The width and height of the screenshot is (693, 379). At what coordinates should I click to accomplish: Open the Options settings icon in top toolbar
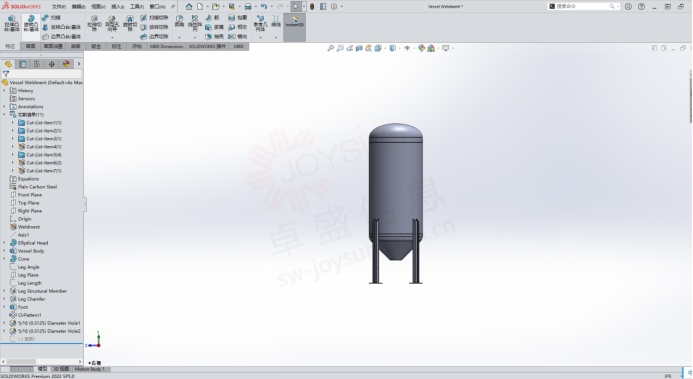(x=334, y=7)
